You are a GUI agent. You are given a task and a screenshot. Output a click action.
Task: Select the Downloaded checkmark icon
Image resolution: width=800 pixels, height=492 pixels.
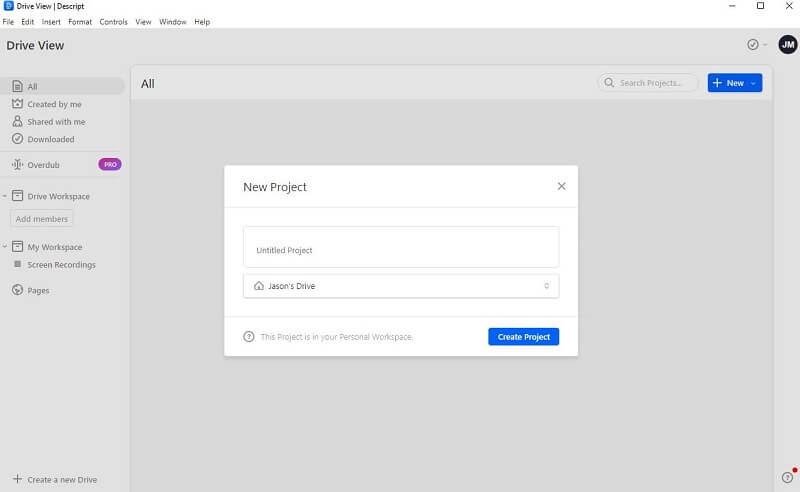17,139
